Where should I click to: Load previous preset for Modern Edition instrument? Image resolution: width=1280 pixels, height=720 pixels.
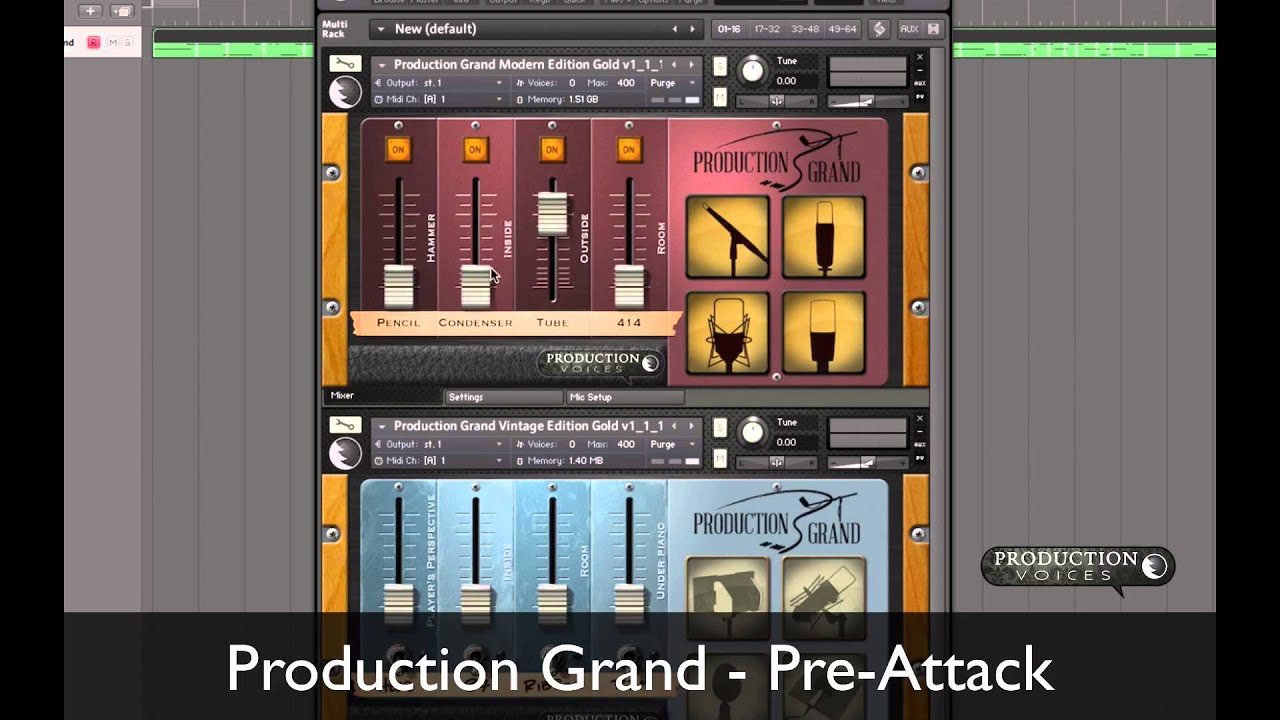(674, 65)
